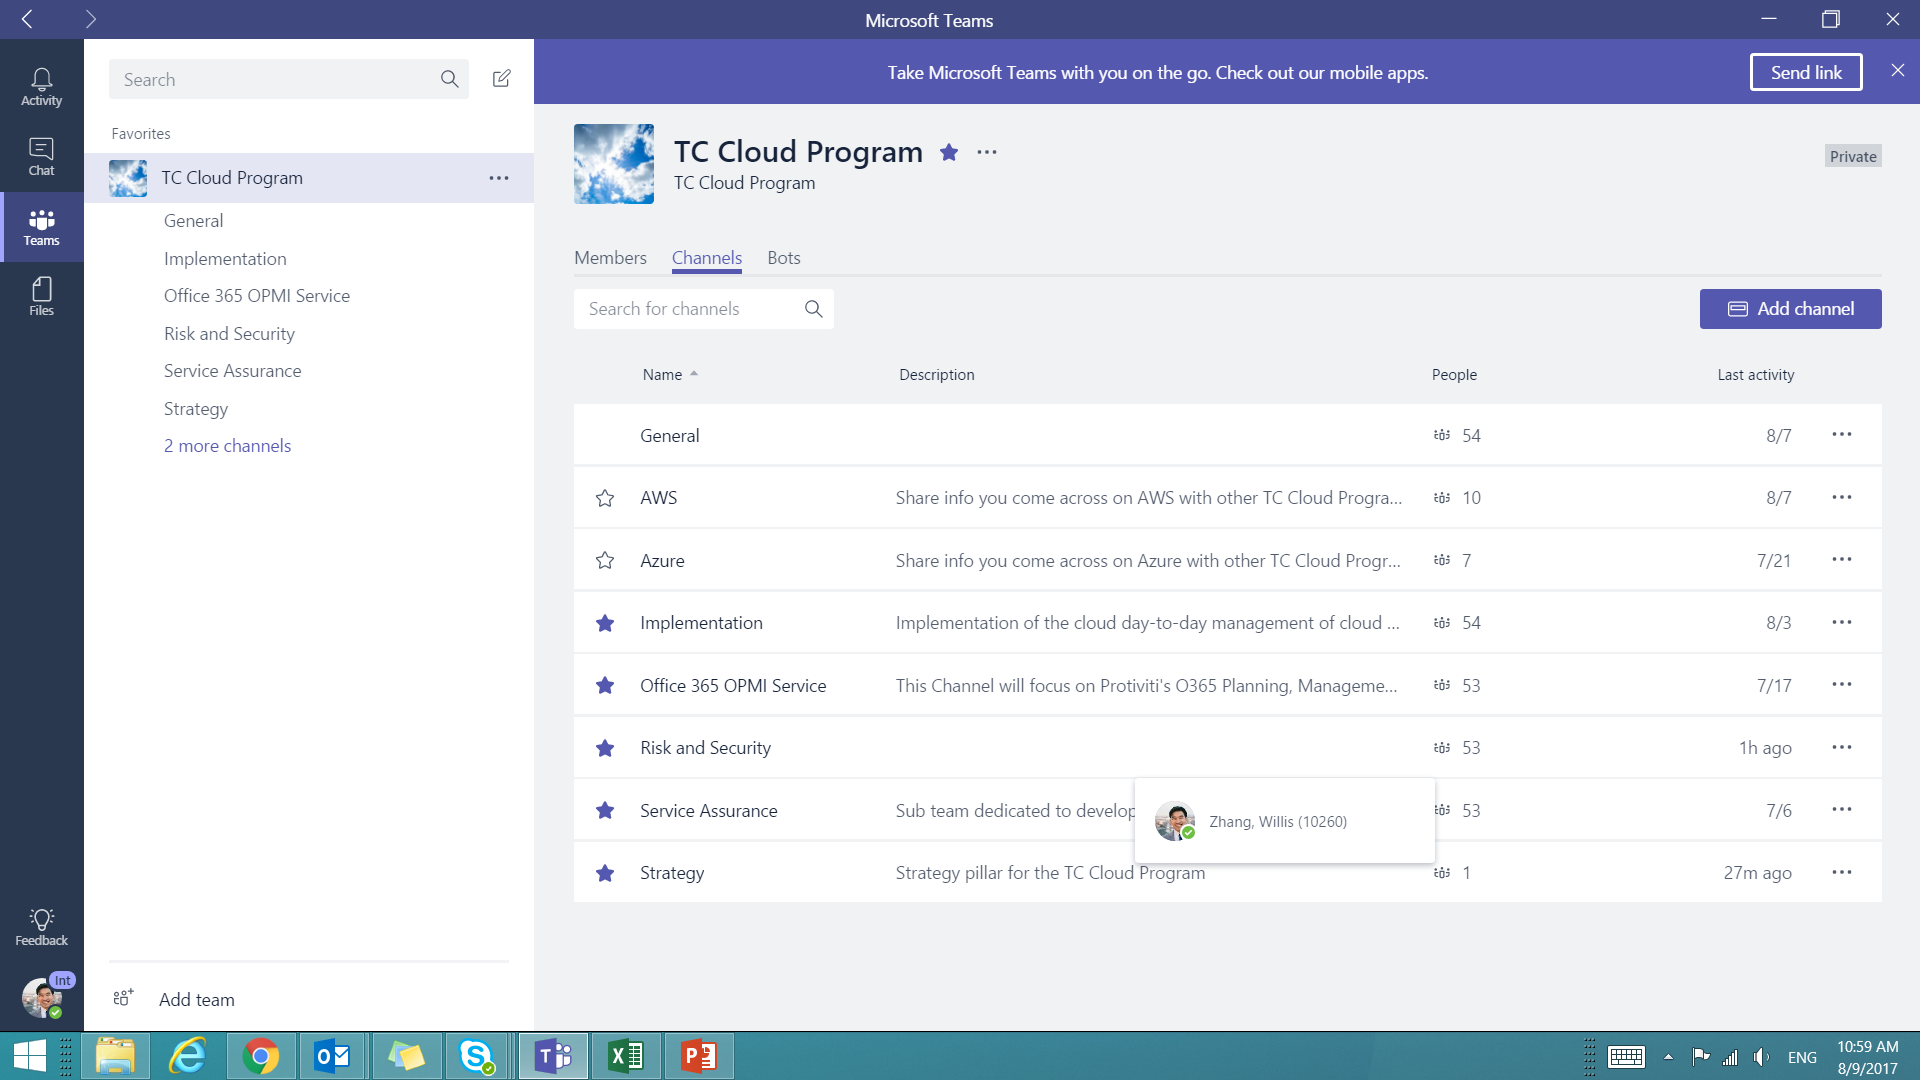Viewport: 1920px width, 1080px height.
Task: Open team options ellipsis in the sidebar
Action: [499, 178]
